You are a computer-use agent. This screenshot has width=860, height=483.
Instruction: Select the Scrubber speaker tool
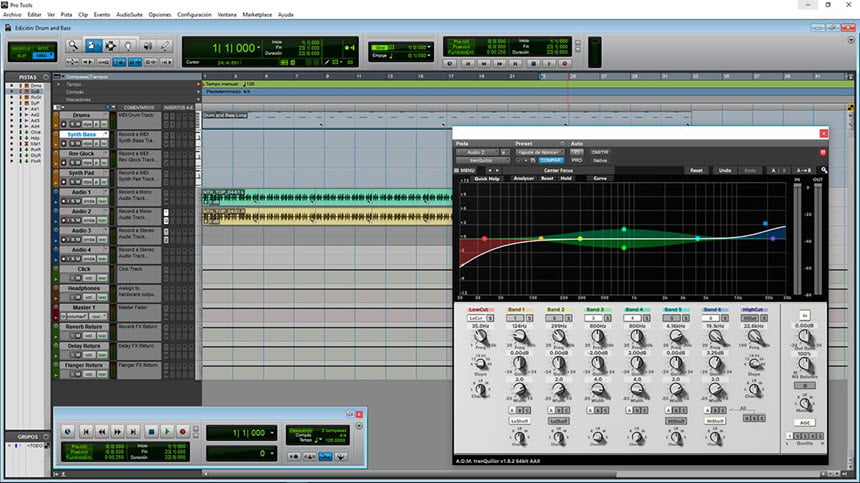point(147,46)
